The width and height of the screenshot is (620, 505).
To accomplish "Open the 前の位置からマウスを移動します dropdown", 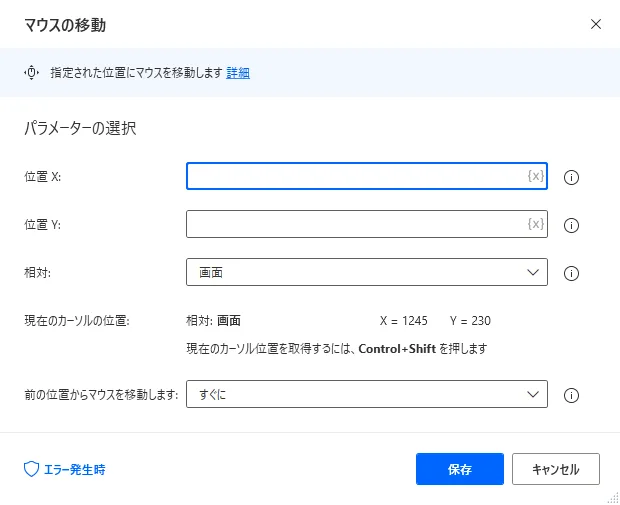I will [366, 394].
